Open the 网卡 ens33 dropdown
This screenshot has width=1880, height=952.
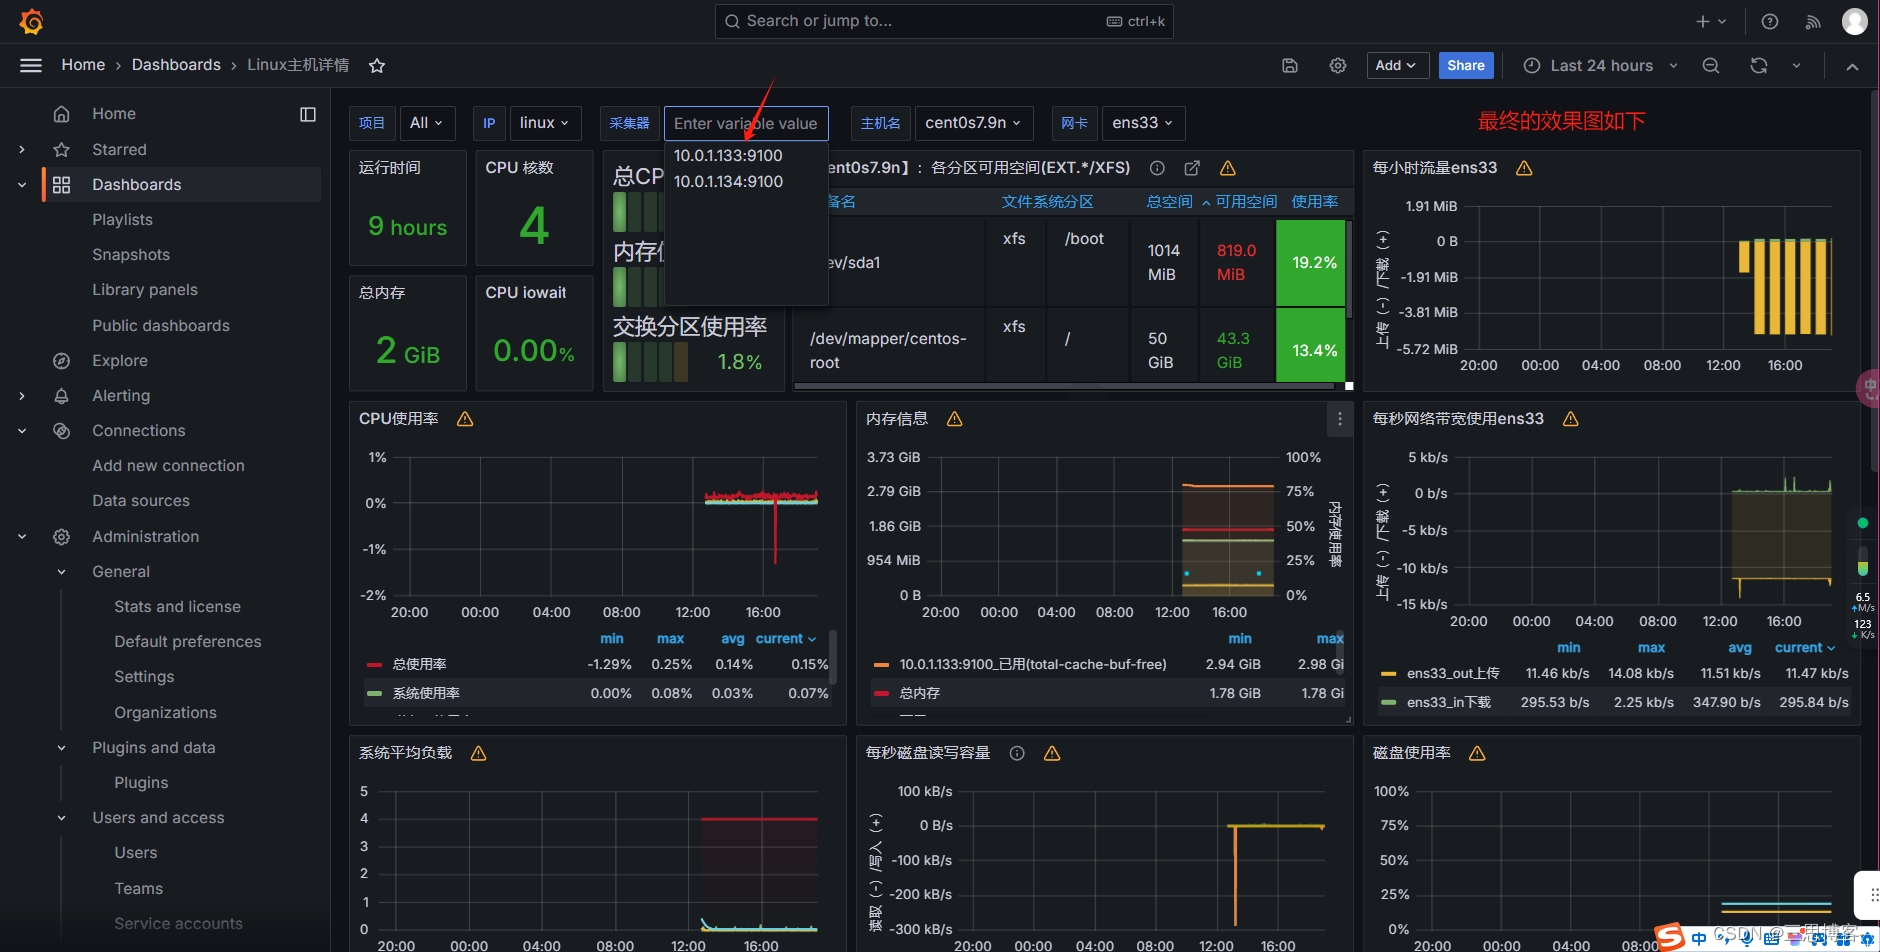pyautogui.click(x=1143, y=123)
